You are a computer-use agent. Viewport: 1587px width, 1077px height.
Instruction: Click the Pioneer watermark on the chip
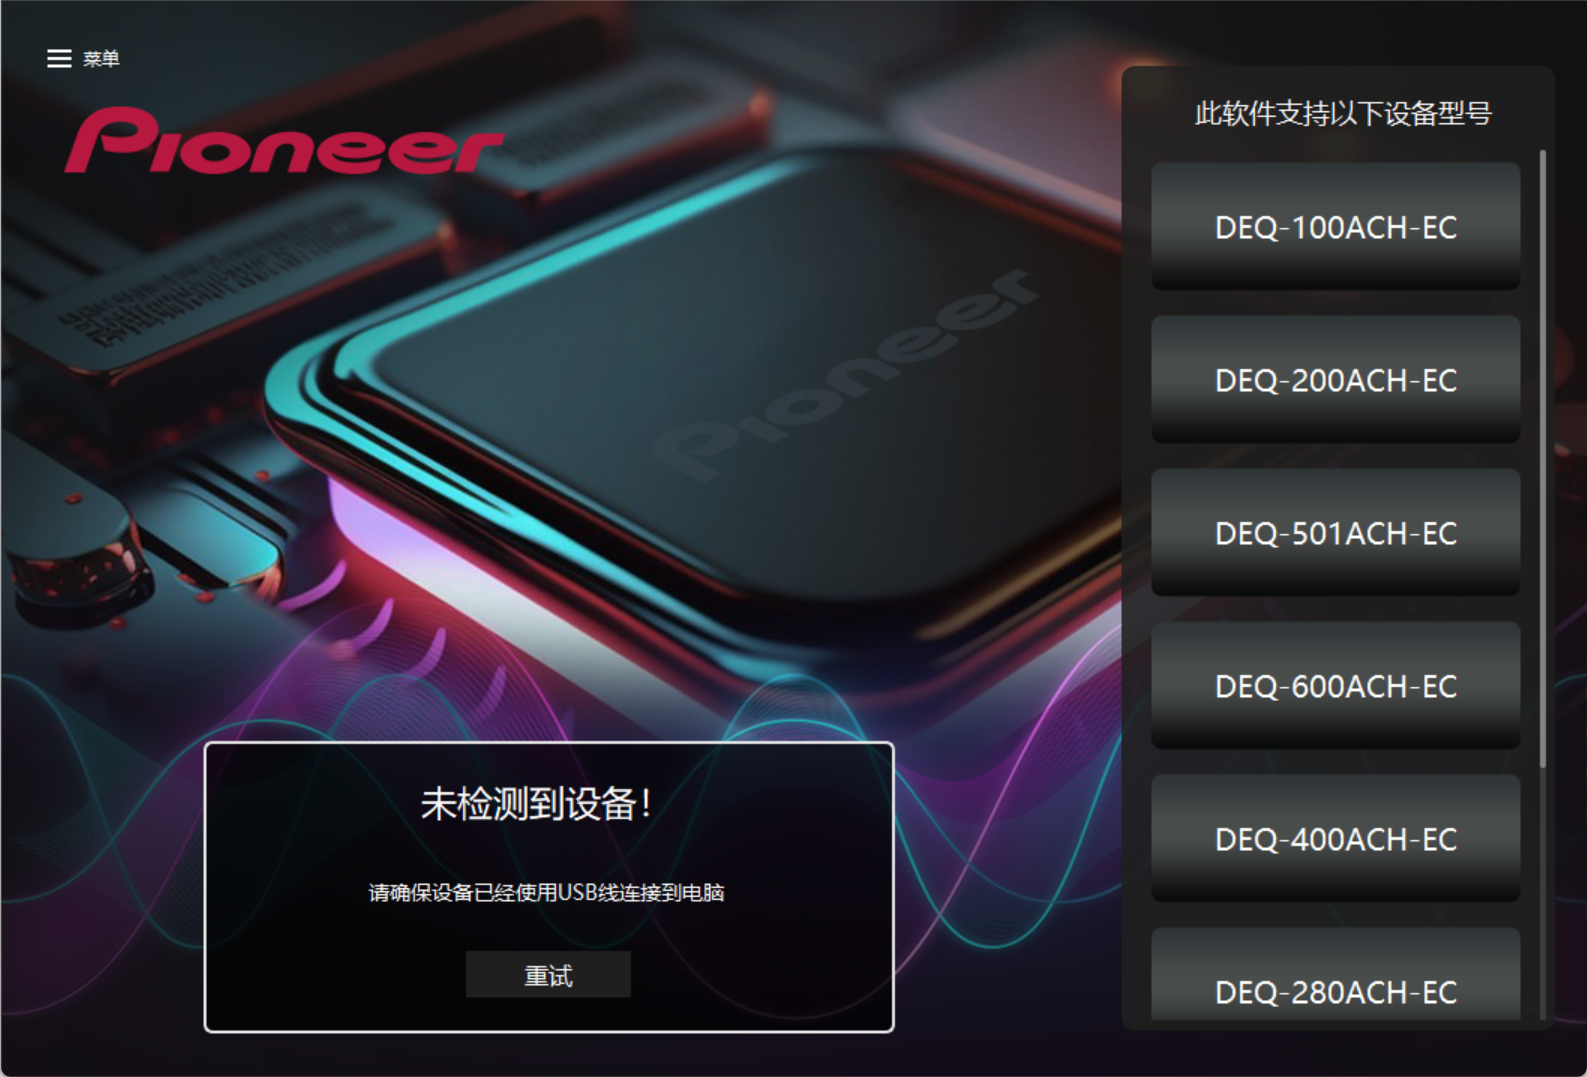click(847, 375)
